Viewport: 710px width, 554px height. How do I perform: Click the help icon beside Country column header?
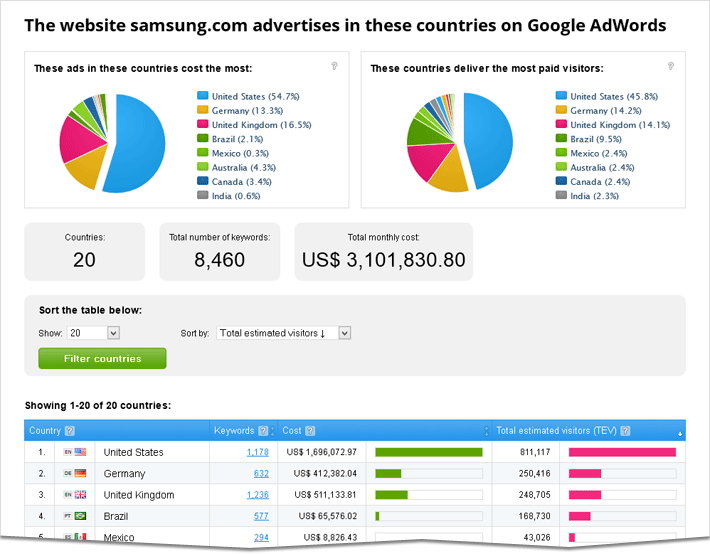point(70,431)
